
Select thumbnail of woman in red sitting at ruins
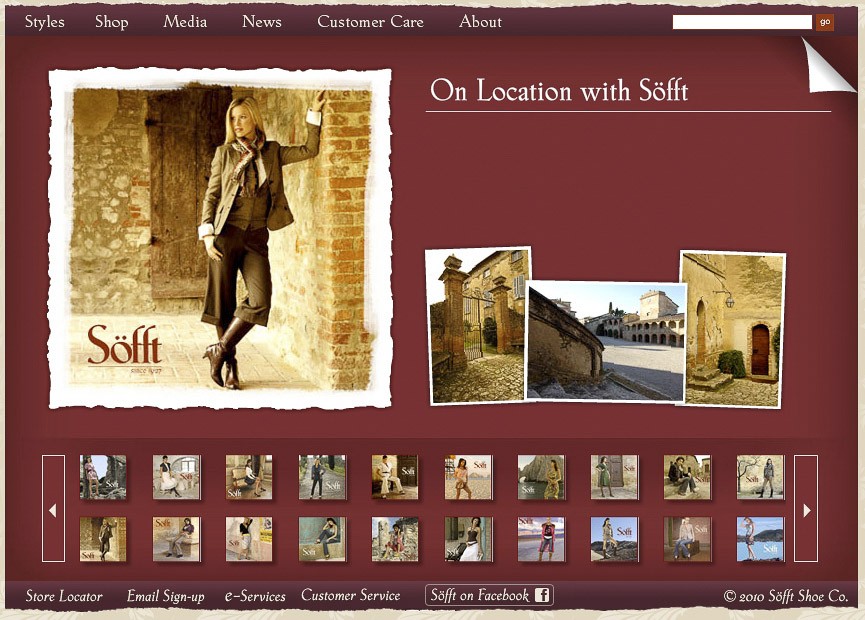(x=395, y=539)
